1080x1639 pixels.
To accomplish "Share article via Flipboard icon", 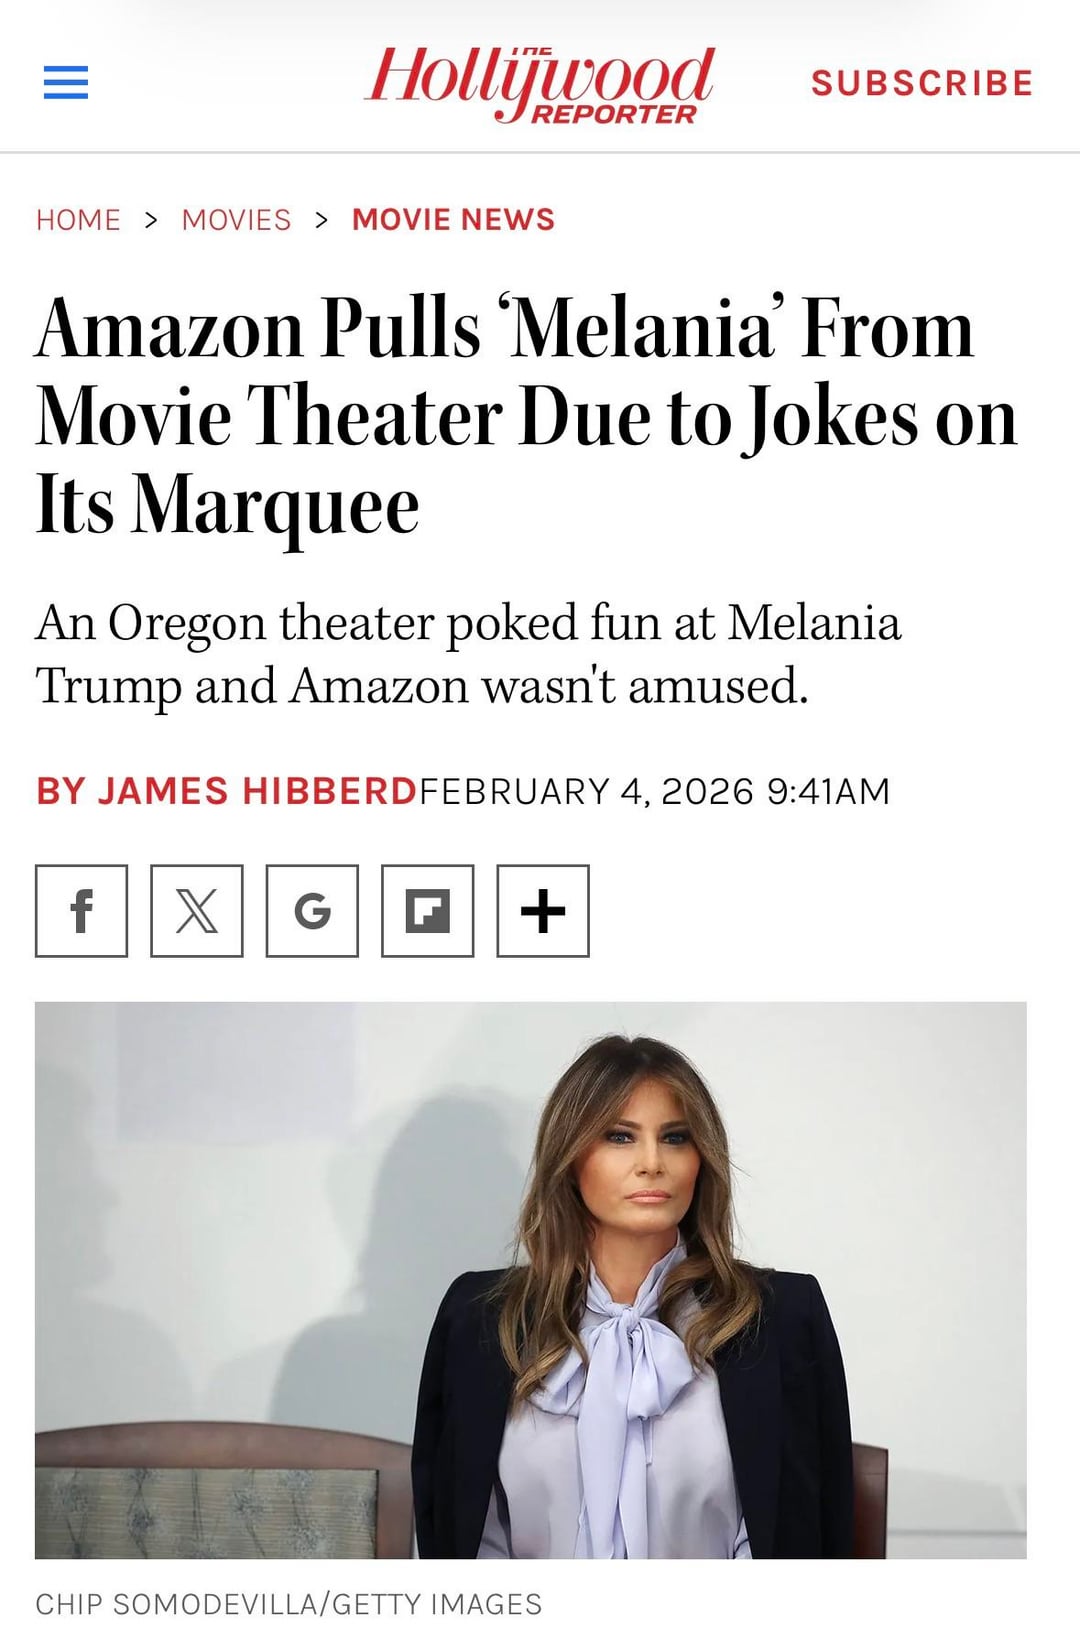I will [427, 911].
